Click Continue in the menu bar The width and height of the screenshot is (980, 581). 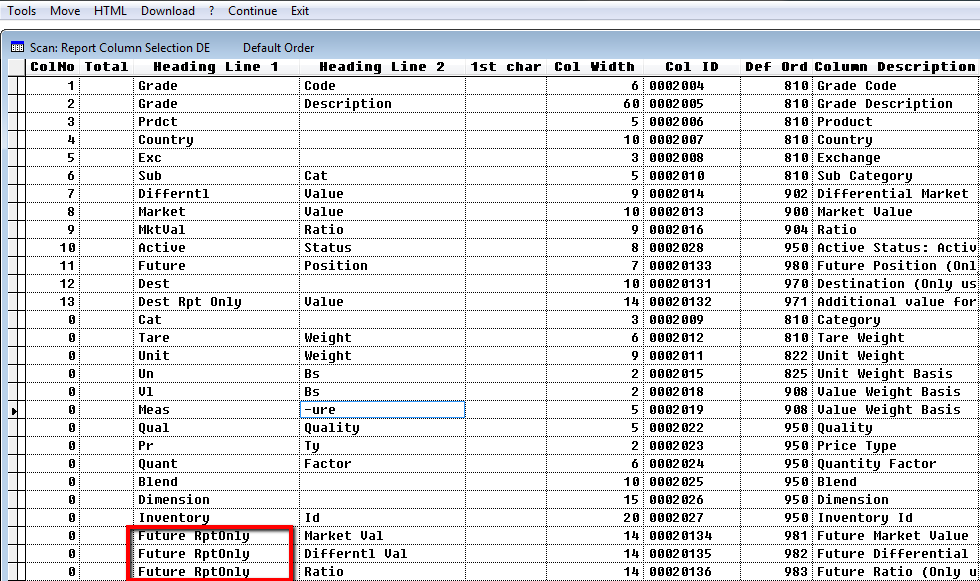(252, 11)
